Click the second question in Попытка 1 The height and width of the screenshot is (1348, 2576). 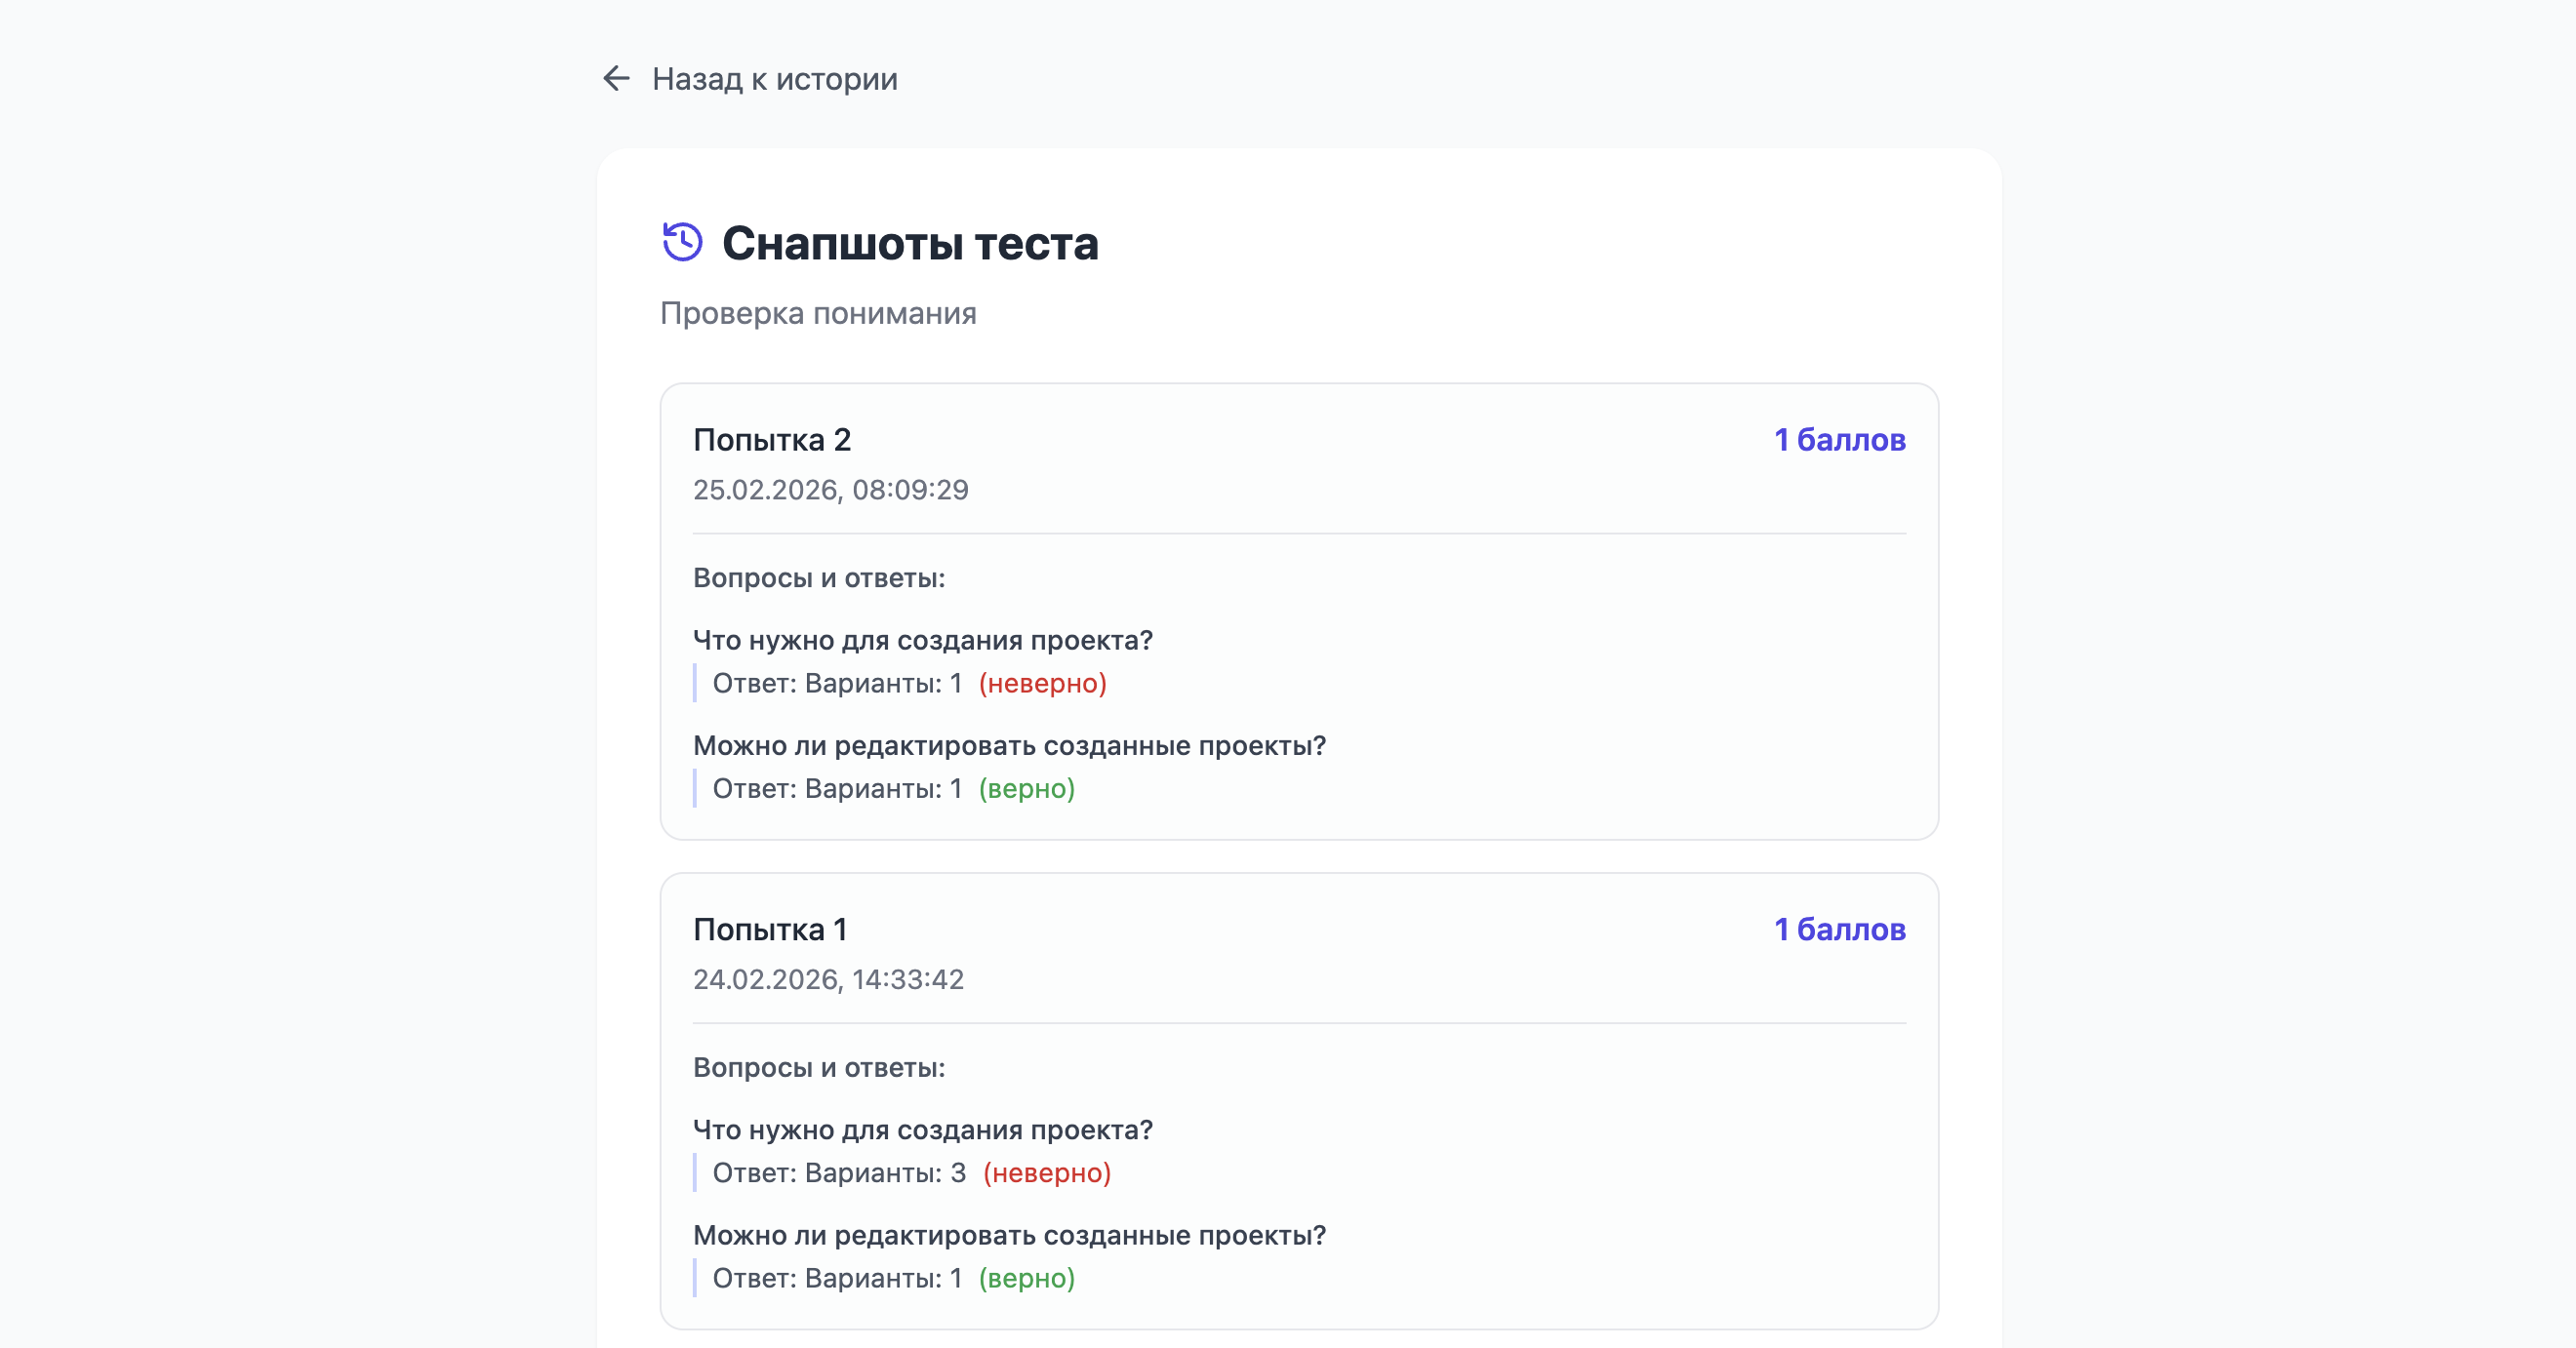click(1008, 1235)
